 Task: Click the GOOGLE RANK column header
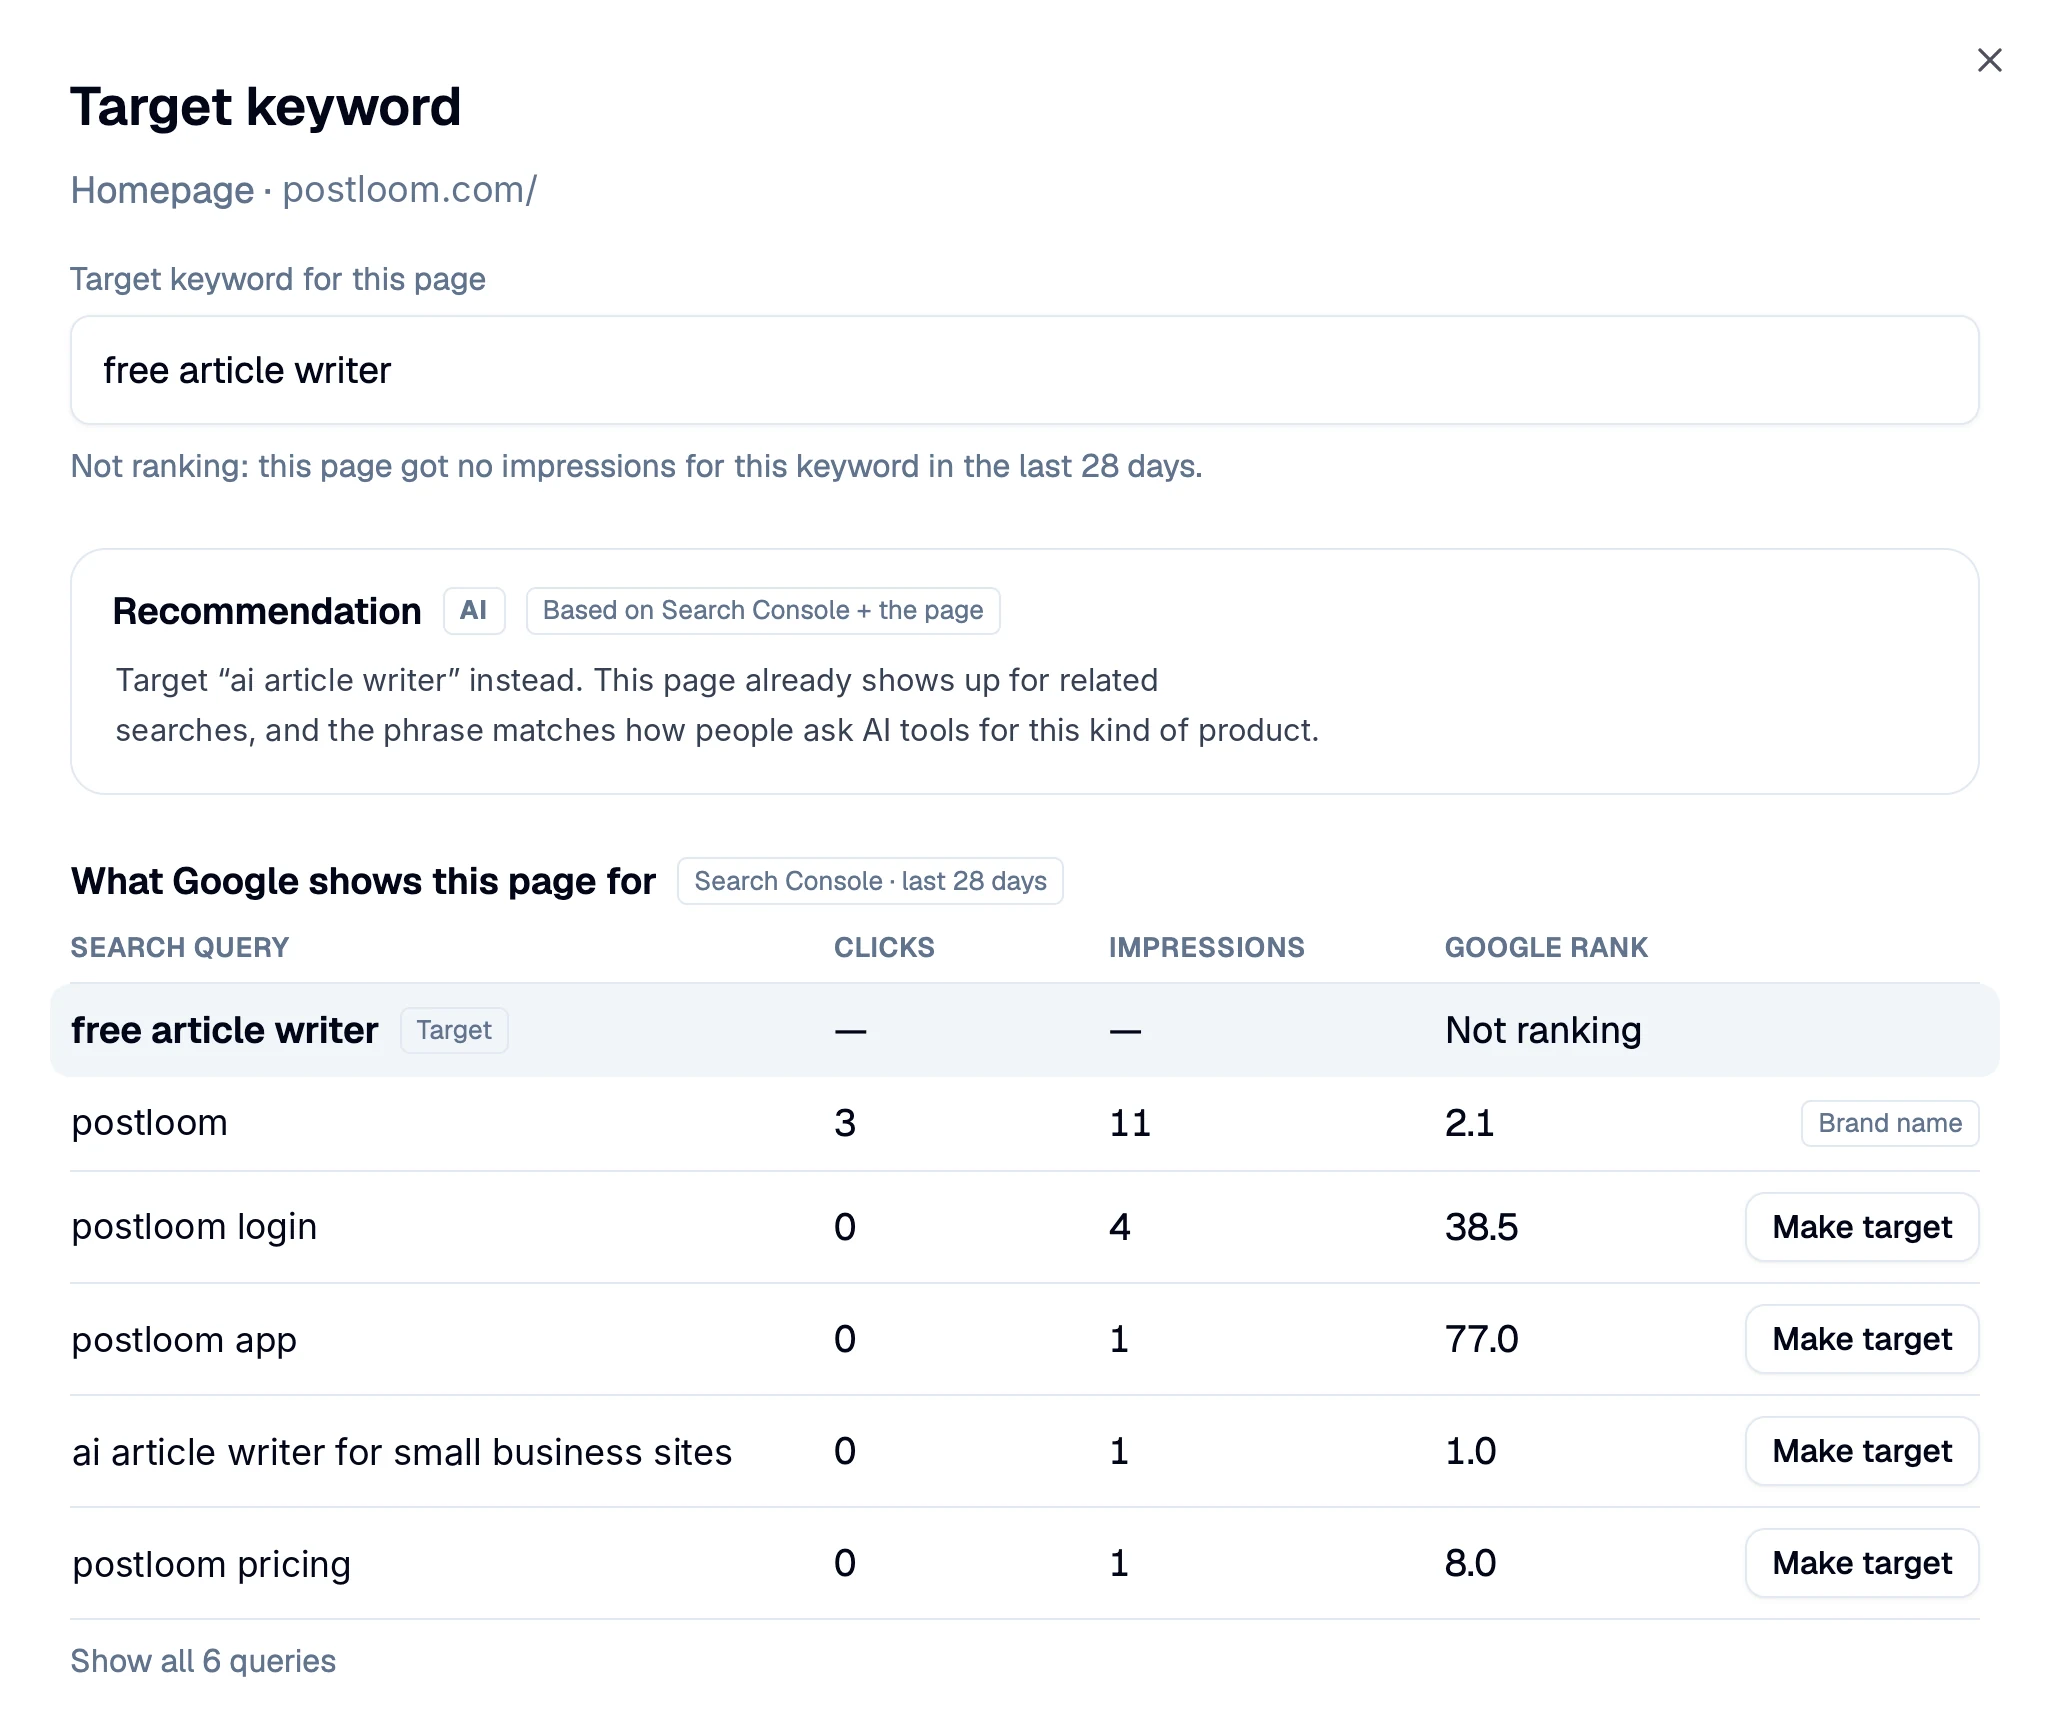click(x=1546, y=947)
